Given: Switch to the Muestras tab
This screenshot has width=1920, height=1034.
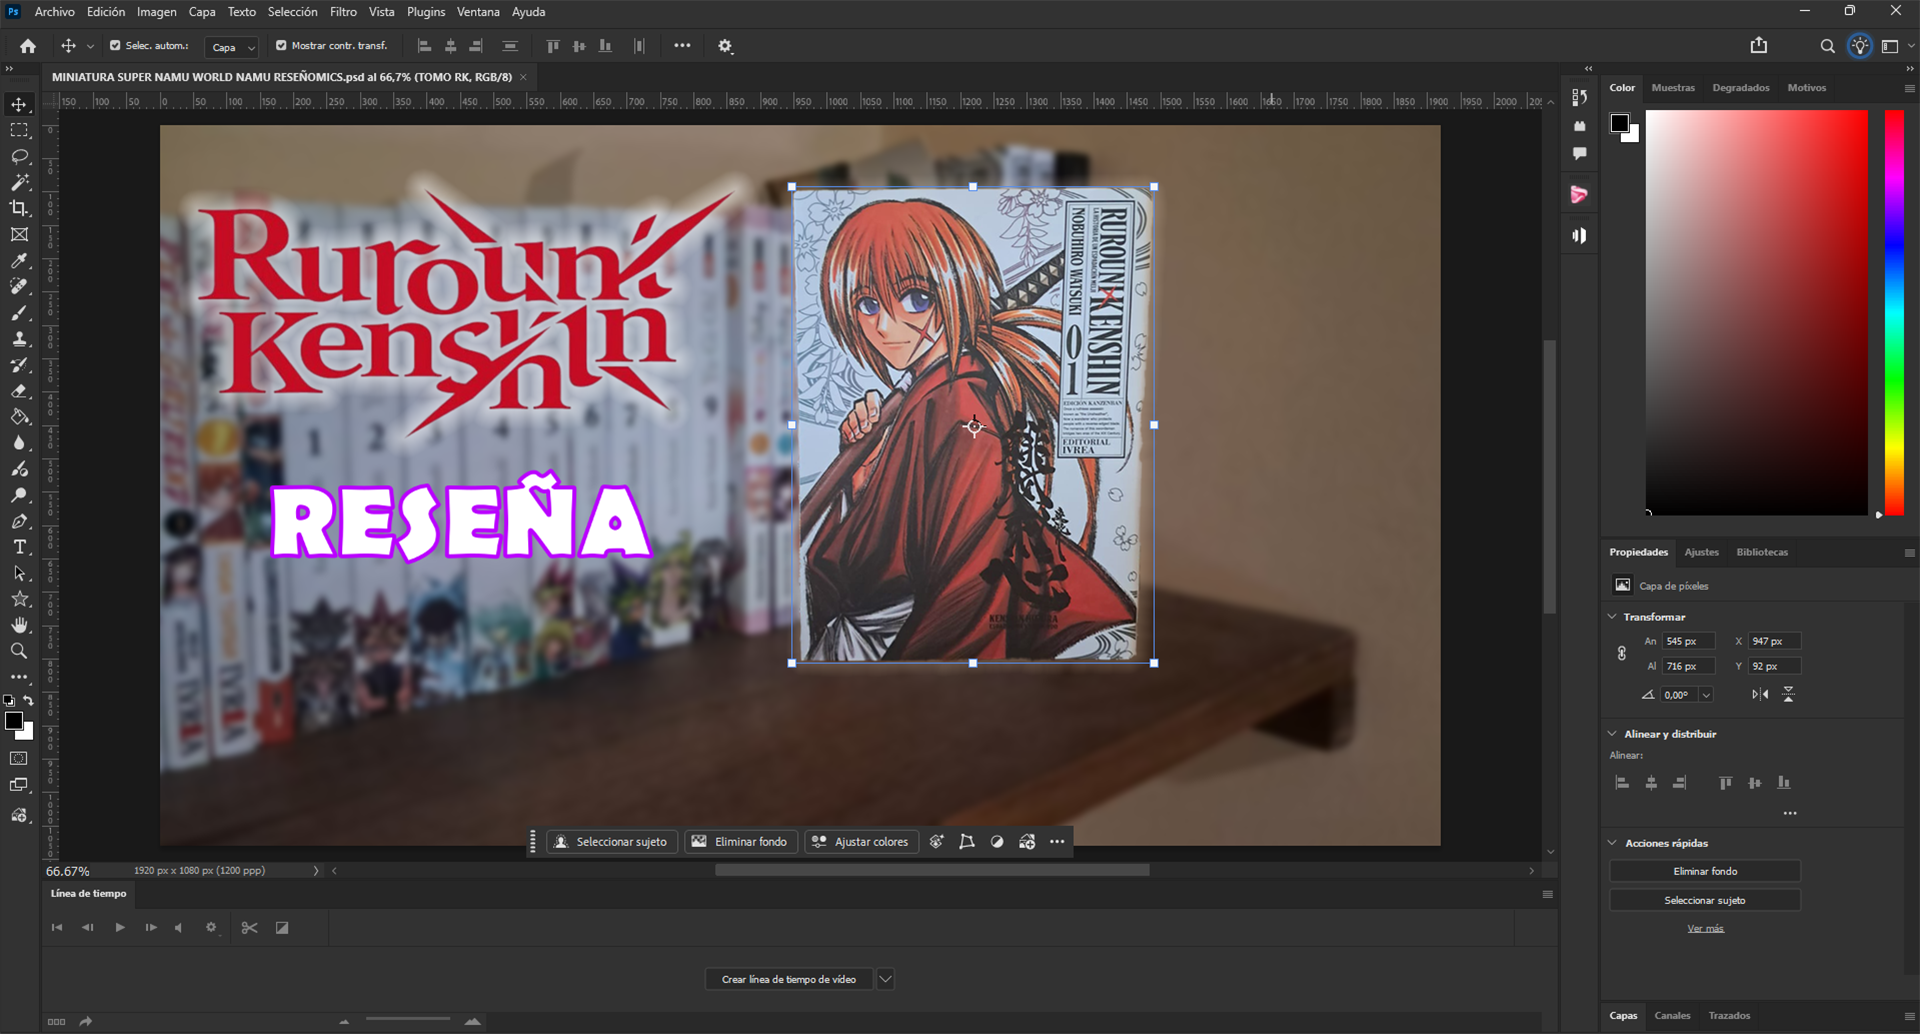Looking at the screenshot, I should coord(1673,88).
